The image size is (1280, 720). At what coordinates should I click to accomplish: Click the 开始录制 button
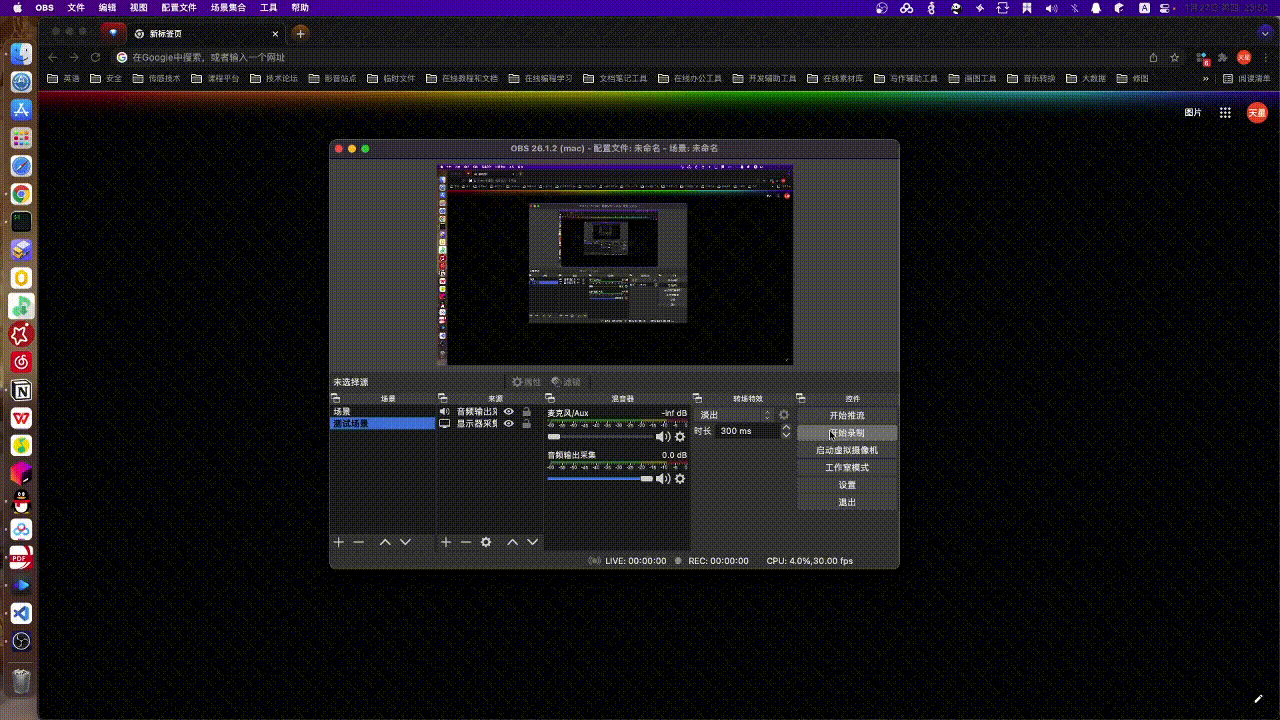[x=847, y=433]
